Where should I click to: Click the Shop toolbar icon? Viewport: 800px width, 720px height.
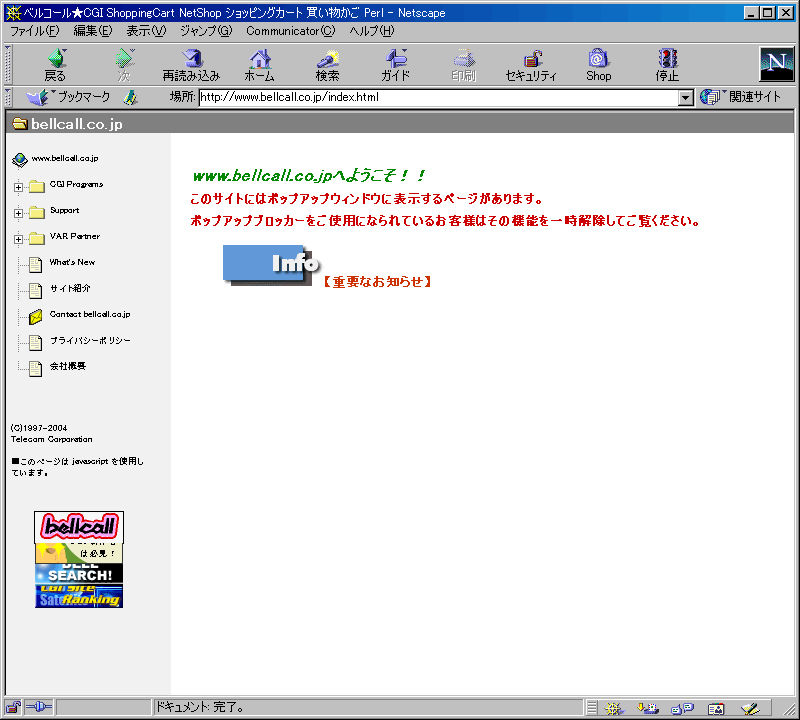tap(598, 65)
